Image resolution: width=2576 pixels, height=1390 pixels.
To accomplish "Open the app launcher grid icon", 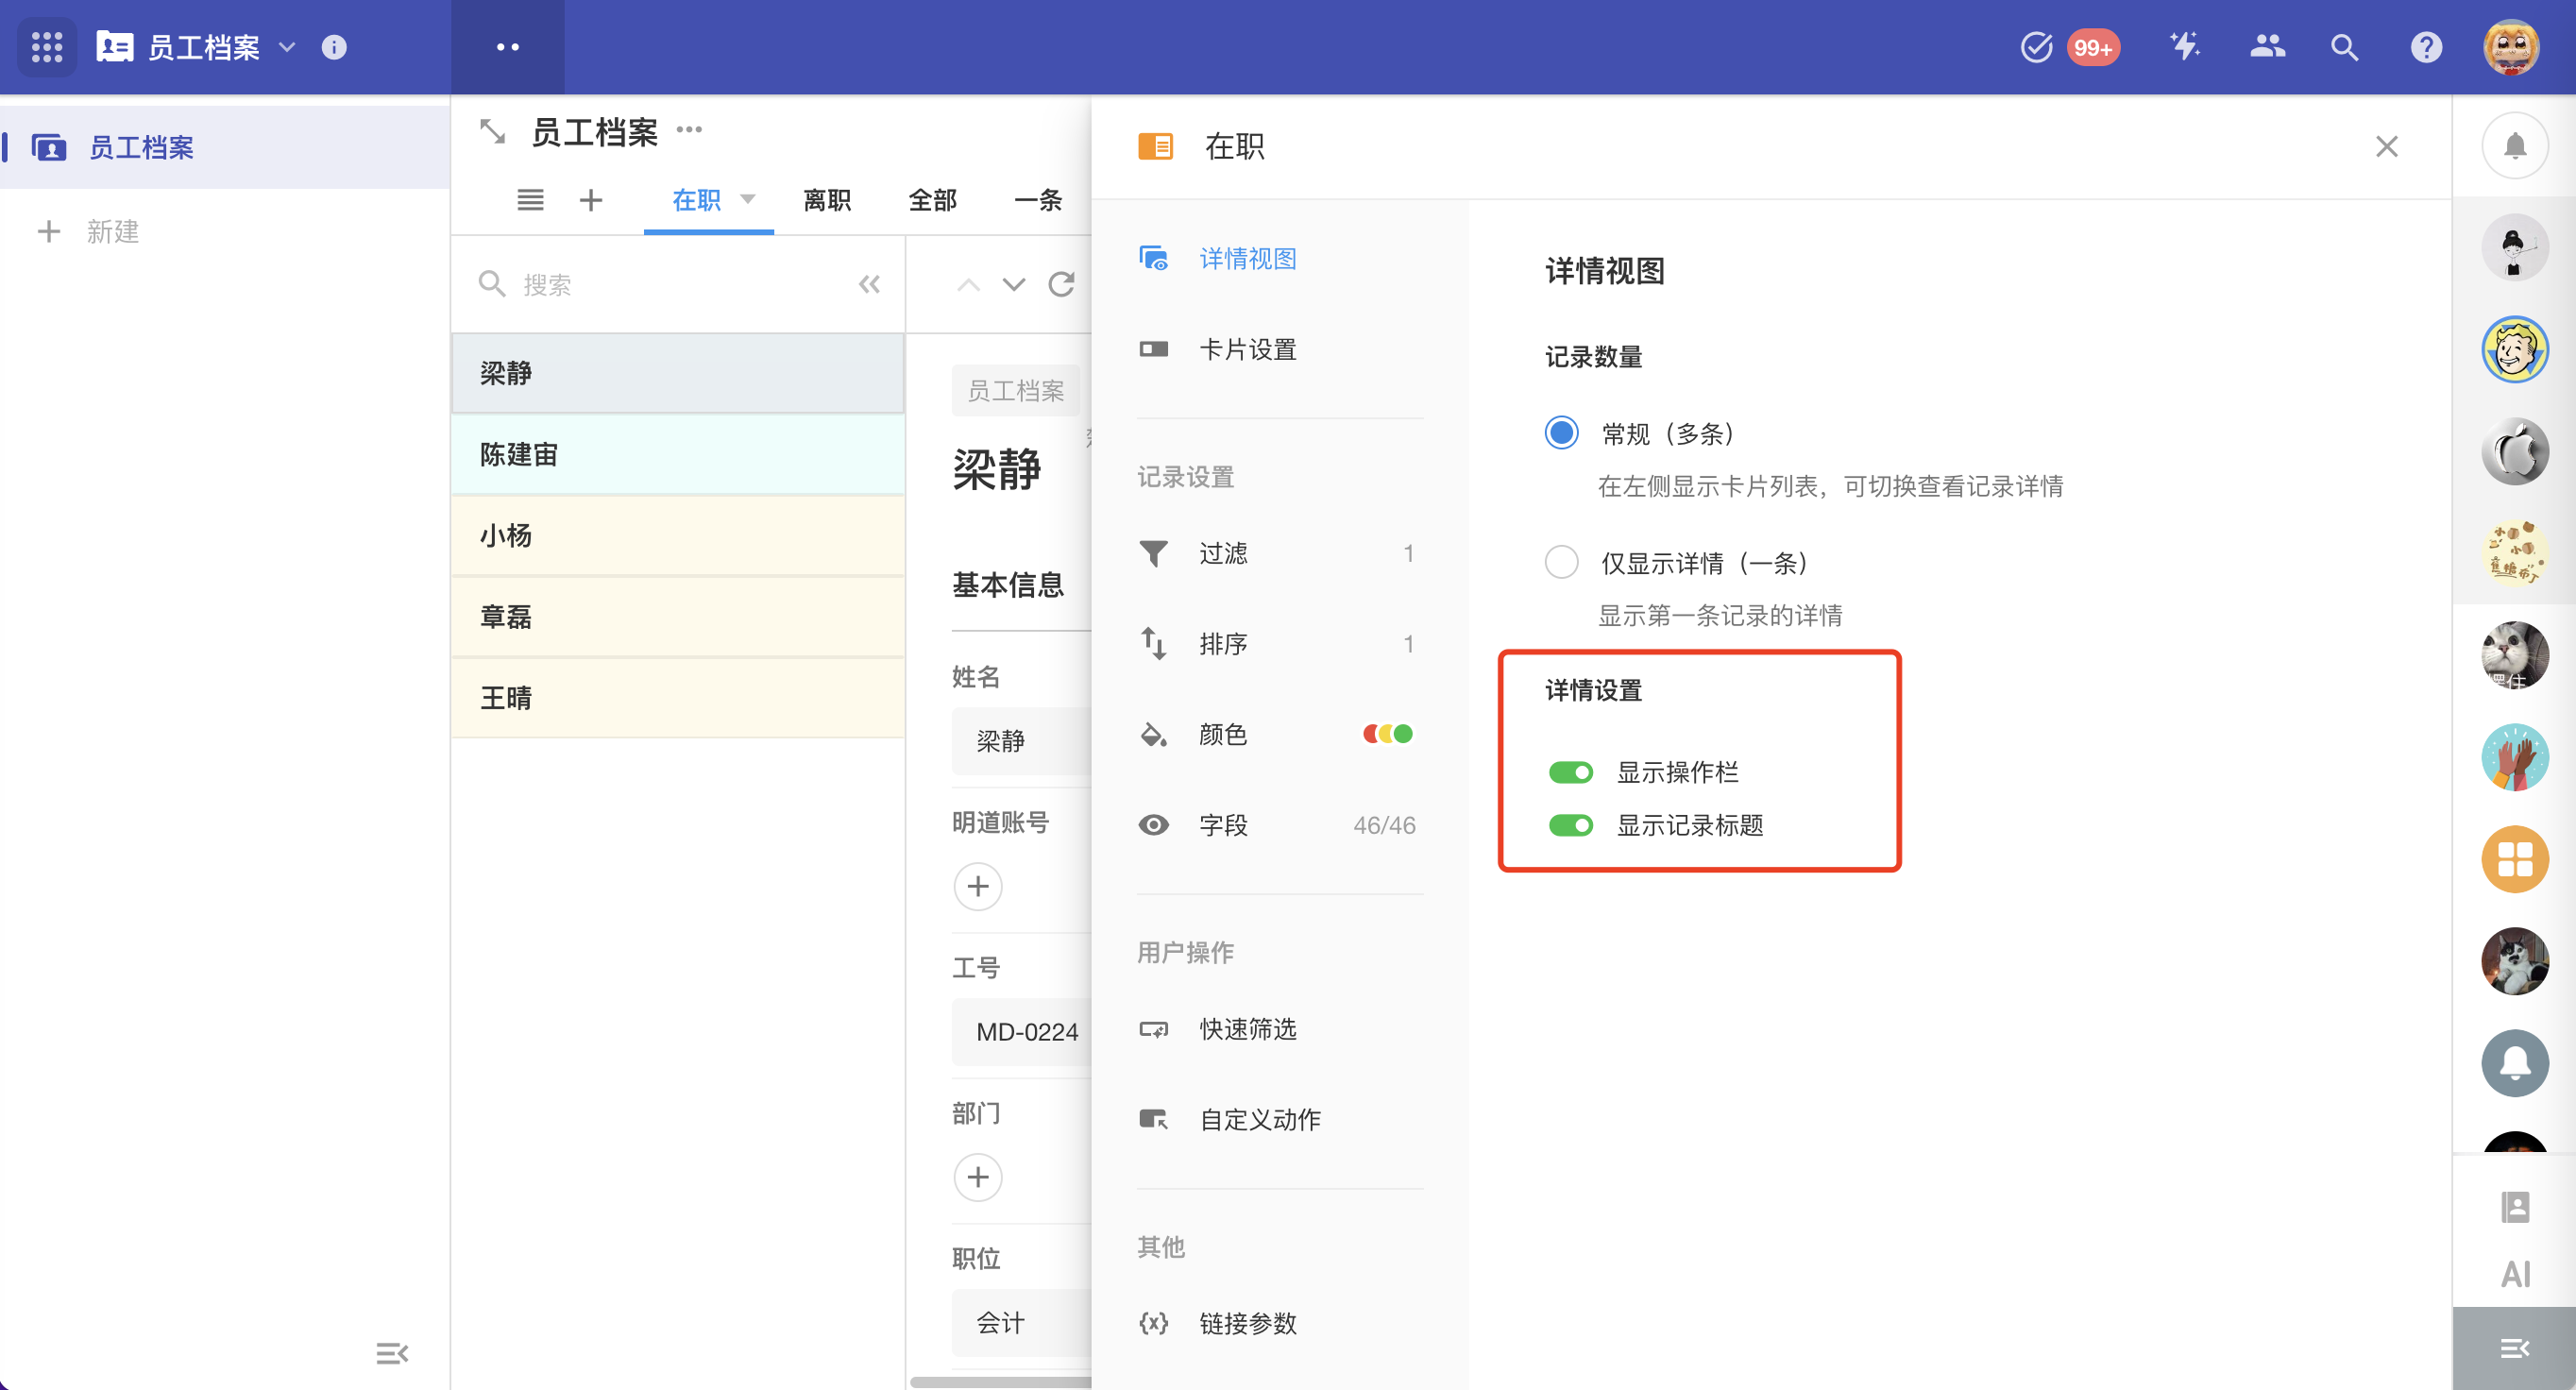I will click(47, 47).
